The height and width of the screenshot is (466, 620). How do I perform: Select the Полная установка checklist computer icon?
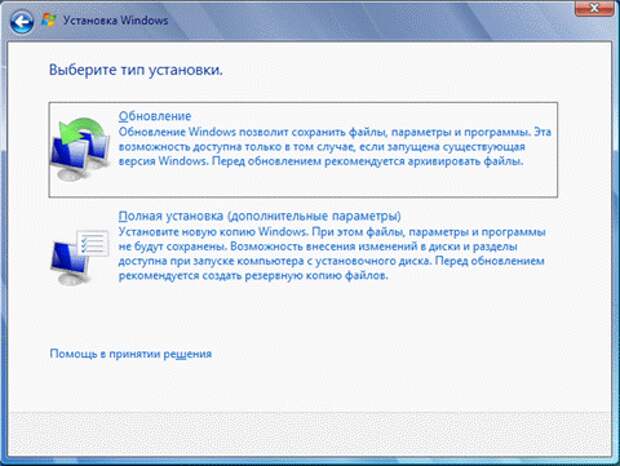click(x=80, y=257)
